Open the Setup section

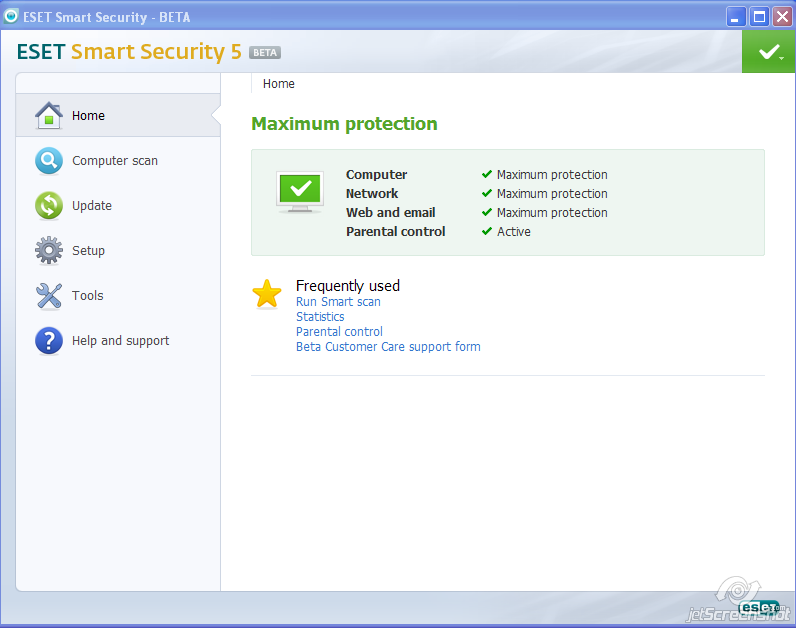click(x=118, y=250)
